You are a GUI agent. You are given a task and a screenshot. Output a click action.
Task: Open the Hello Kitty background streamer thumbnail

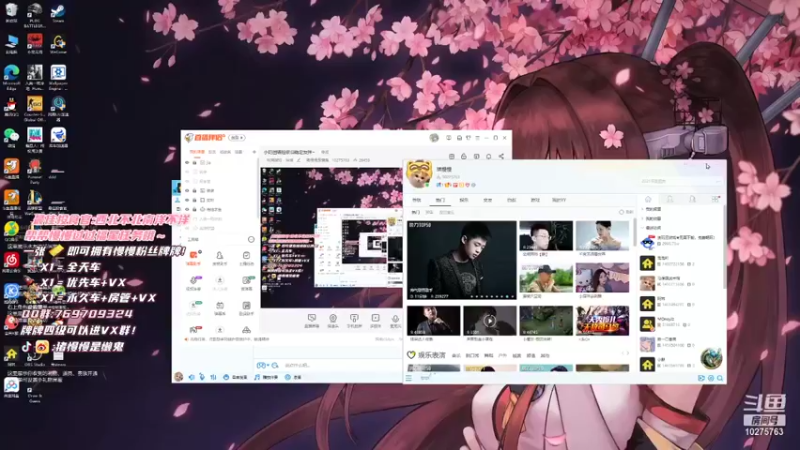point(602,278)
